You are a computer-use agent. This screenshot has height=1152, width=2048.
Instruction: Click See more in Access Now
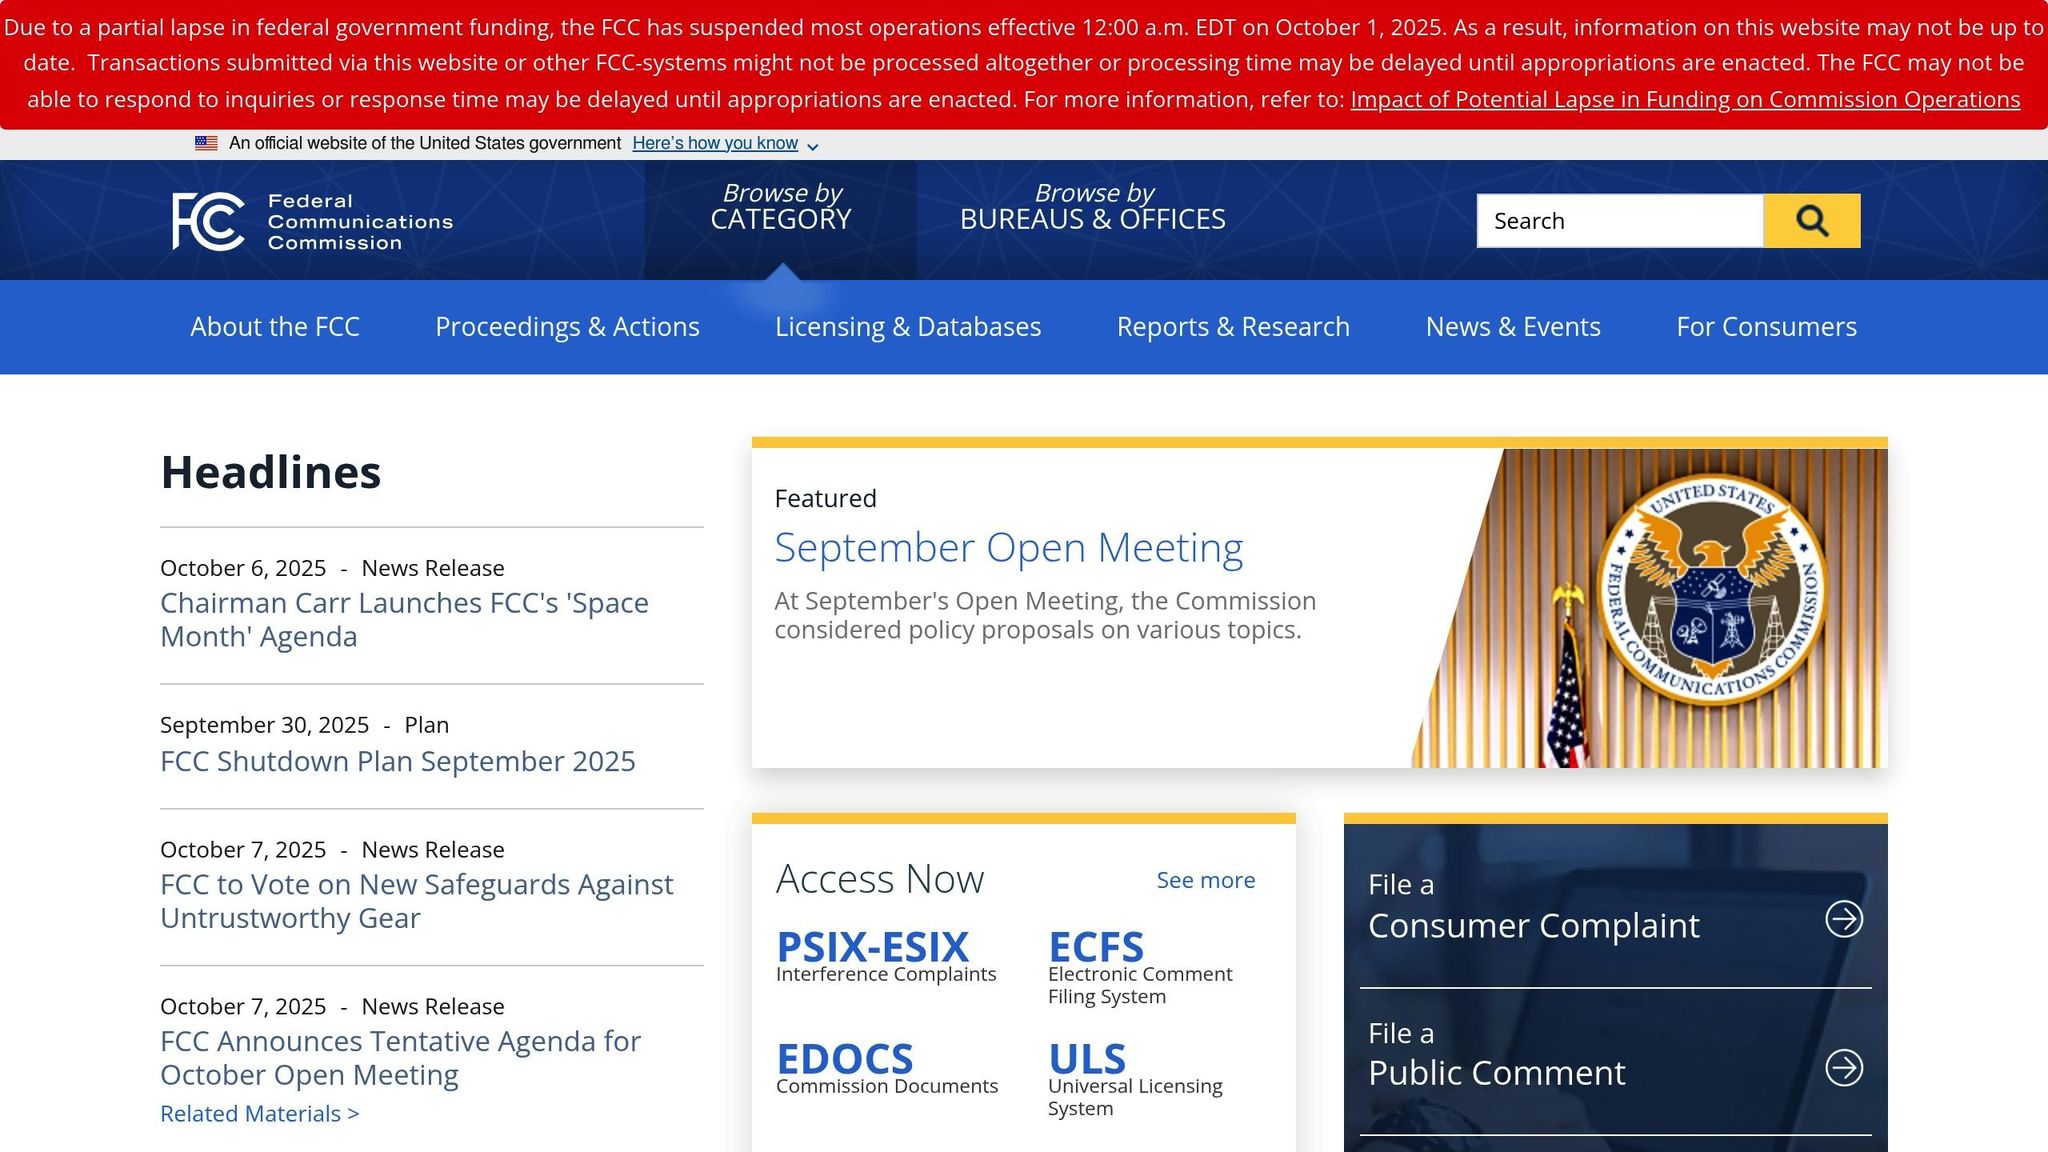click(x=1205, y=880)
